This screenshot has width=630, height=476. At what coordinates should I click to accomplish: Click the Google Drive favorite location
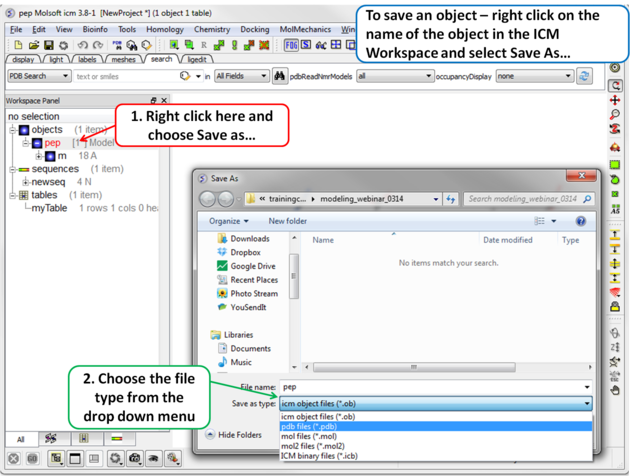pos(252,266)
